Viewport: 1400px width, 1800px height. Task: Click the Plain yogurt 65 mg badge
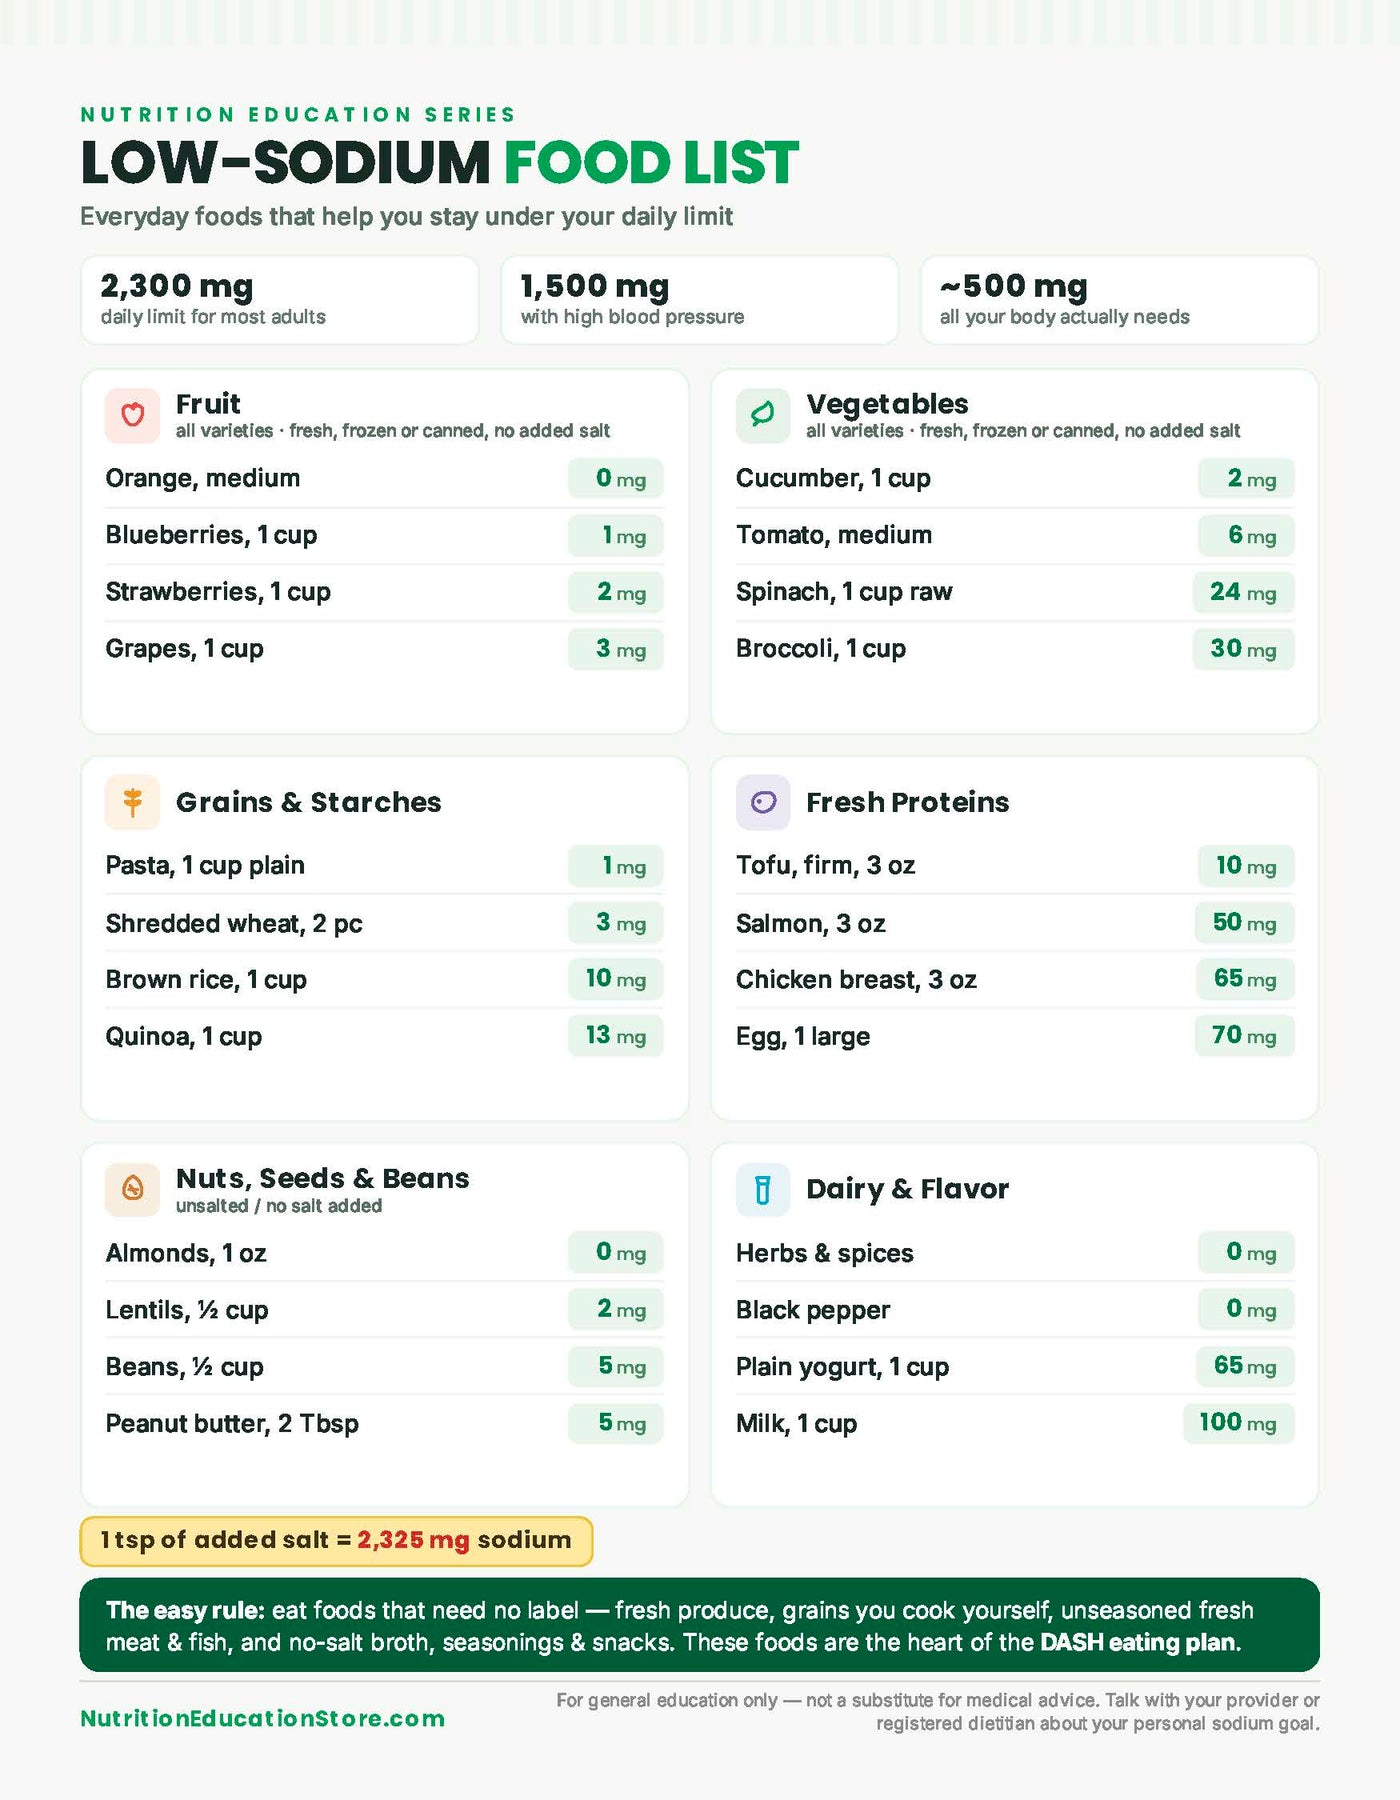point(1245,1366)
